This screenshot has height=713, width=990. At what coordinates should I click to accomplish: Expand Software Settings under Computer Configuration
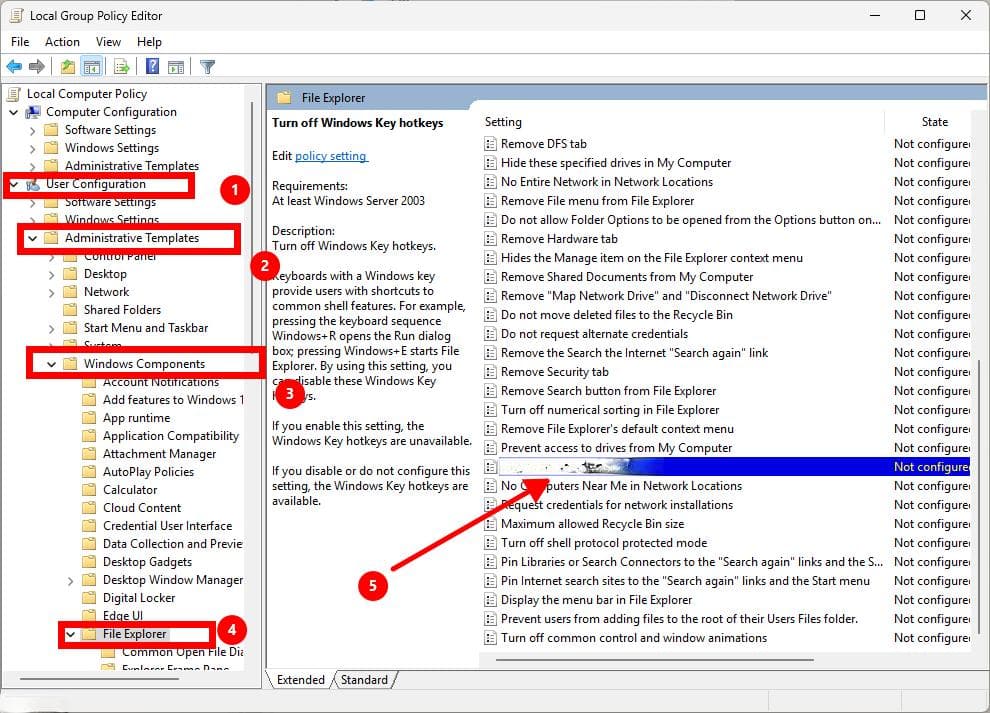(32, 131)
